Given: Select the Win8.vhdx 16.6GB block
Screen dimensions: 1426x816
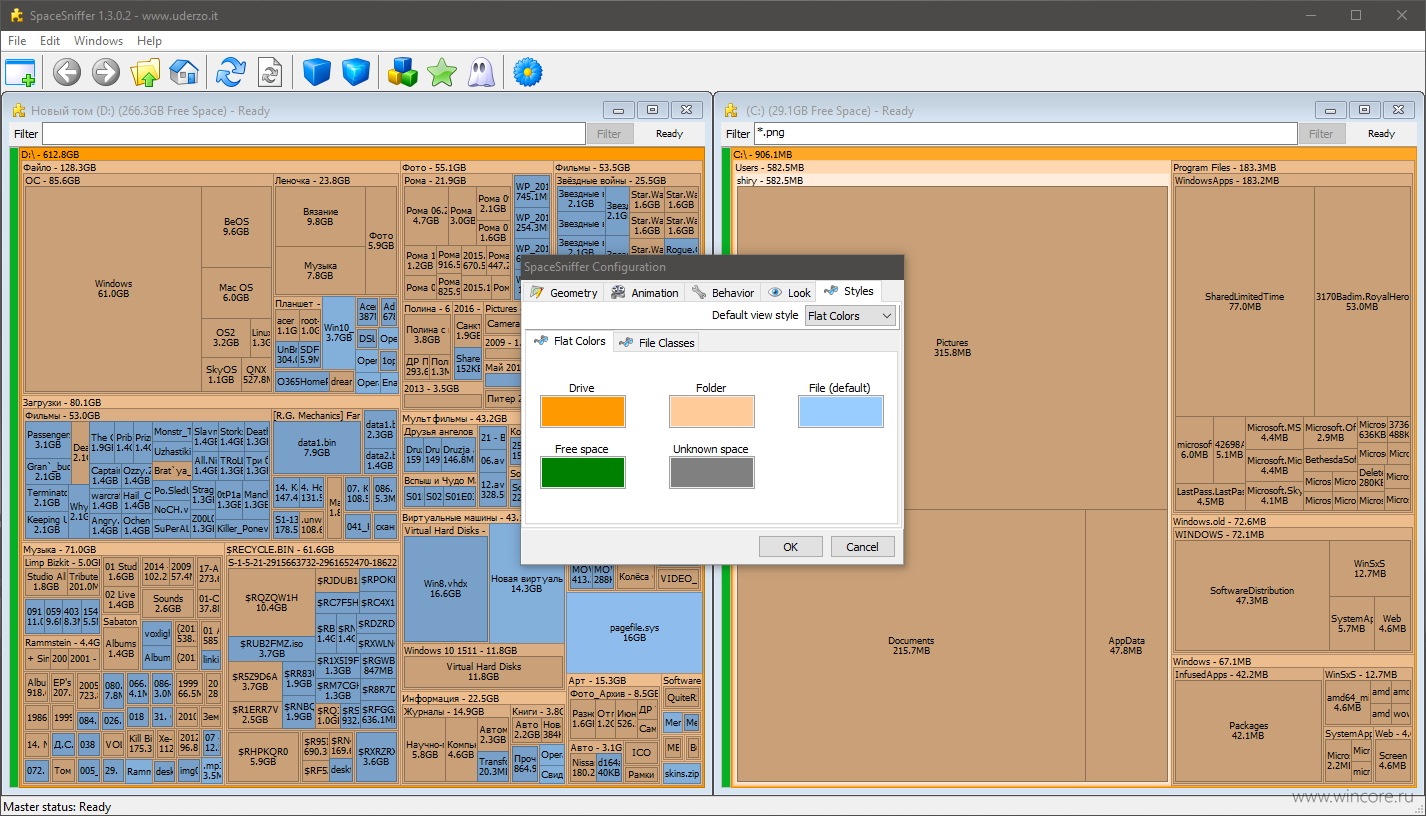Looking at the screenshot, I should (445, 589).
